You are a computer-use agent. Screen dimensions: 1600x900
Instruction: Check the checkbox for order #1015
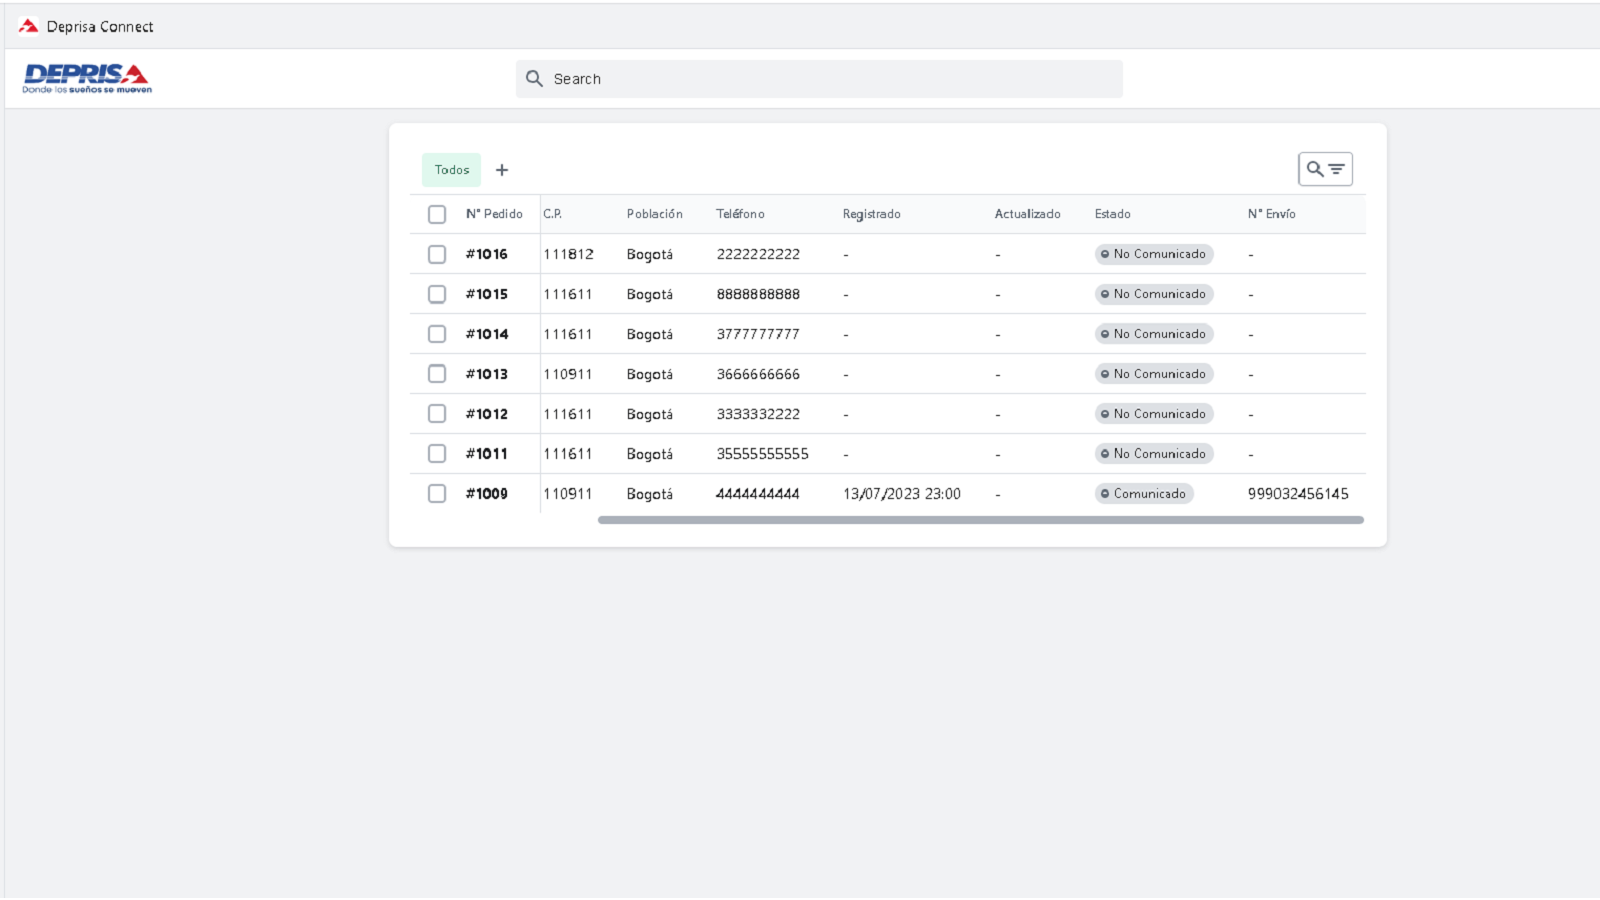[437, 293]
